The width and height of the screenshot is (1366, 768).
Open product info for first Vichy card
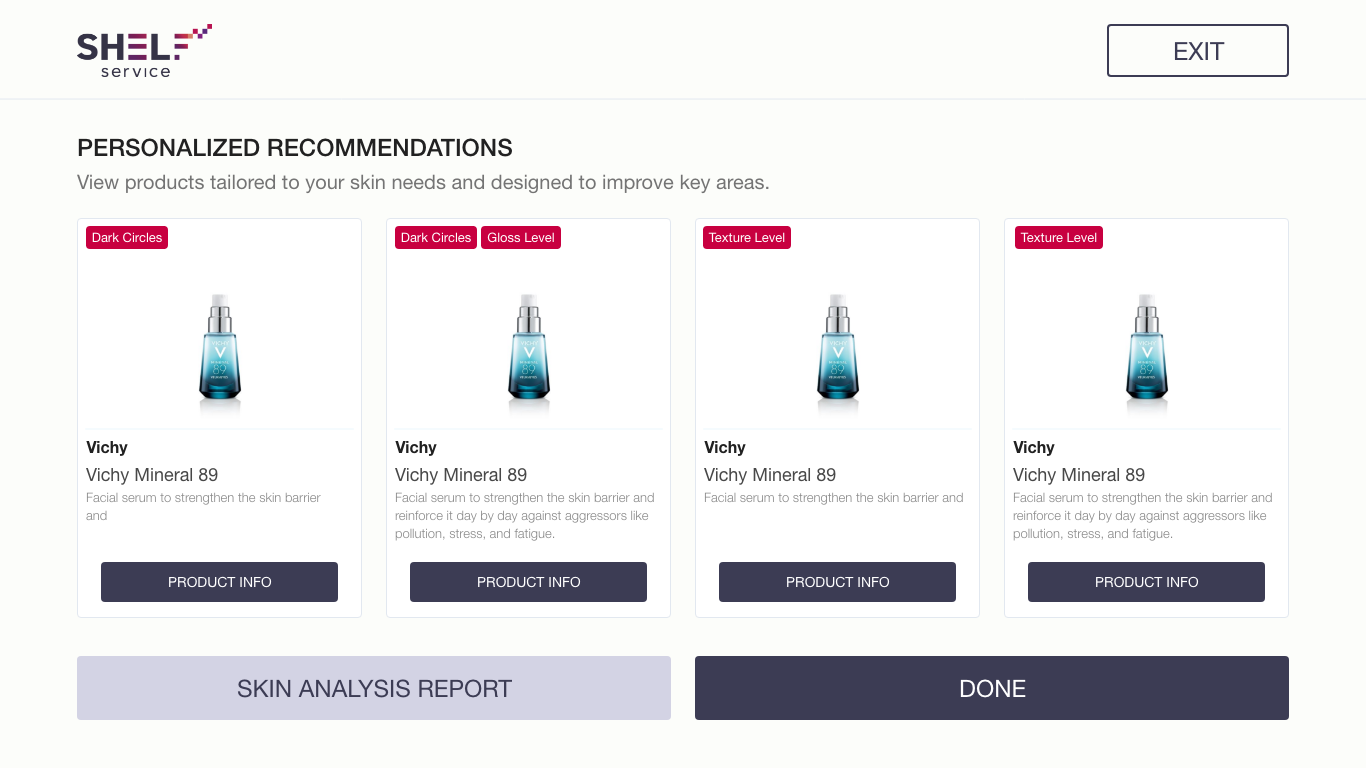(x=219, y=582)
